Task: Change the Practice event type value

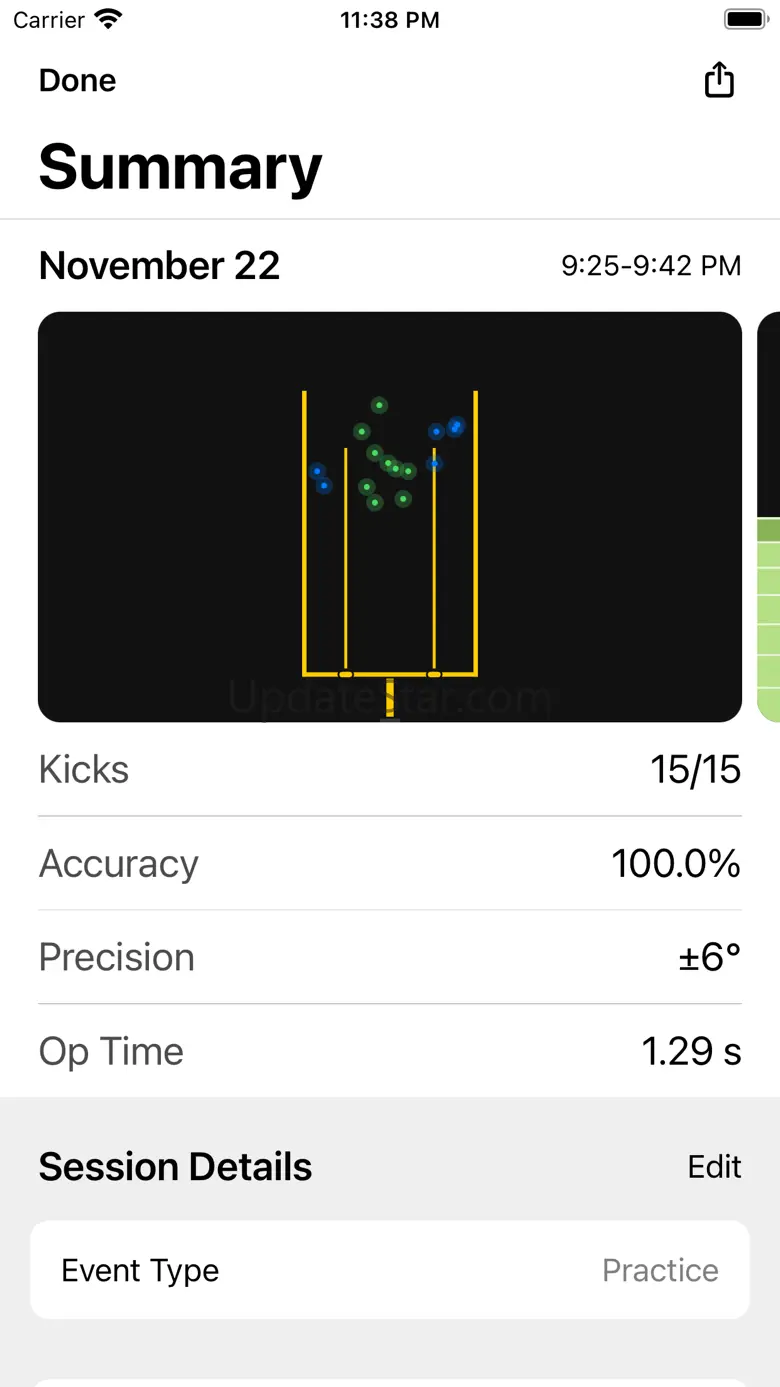Action: click(660, 1270)
